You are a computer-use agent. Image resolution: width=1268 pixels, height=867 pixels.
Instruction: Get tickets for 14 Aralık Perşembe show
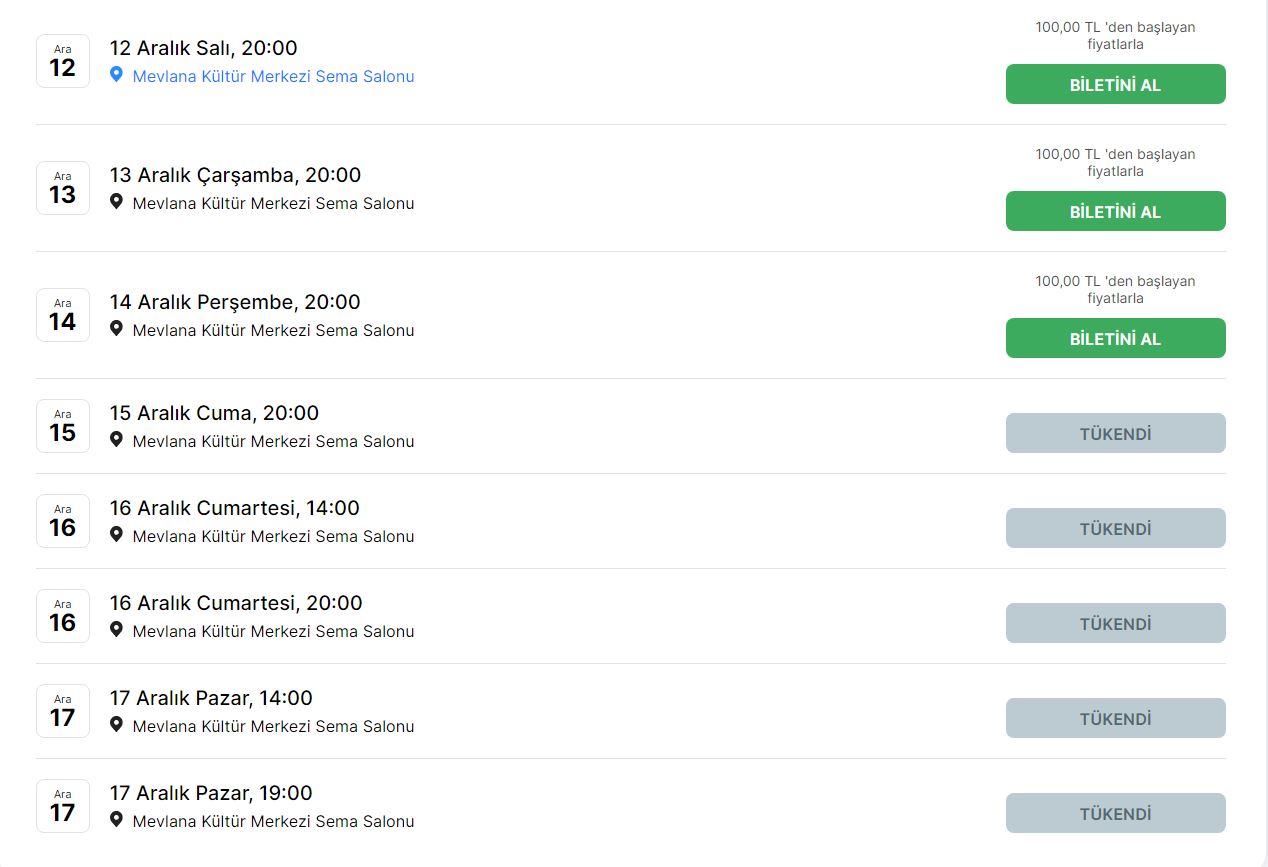[x=1115, y=339]
